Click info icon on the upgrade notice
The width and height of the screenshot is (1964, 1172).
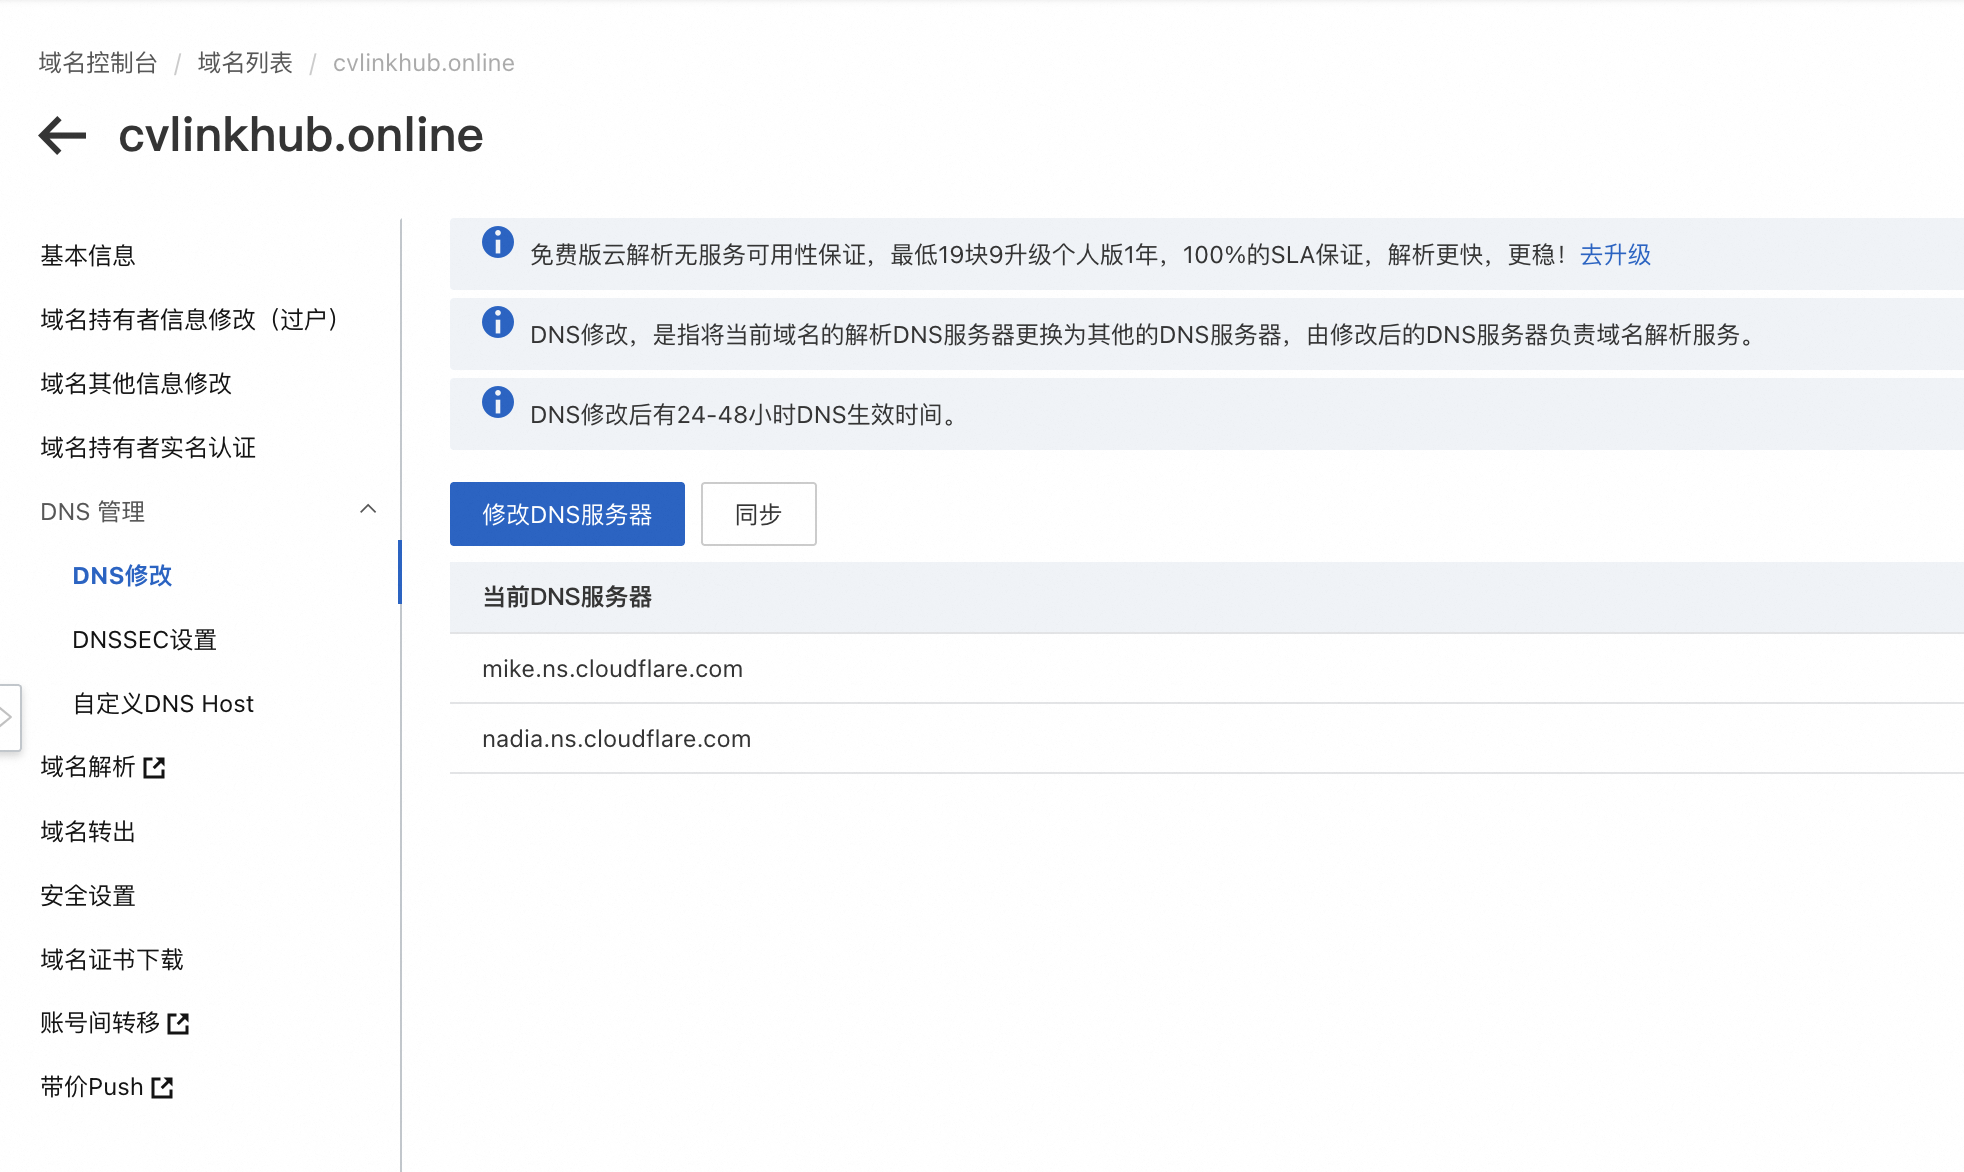coord(497,242)
